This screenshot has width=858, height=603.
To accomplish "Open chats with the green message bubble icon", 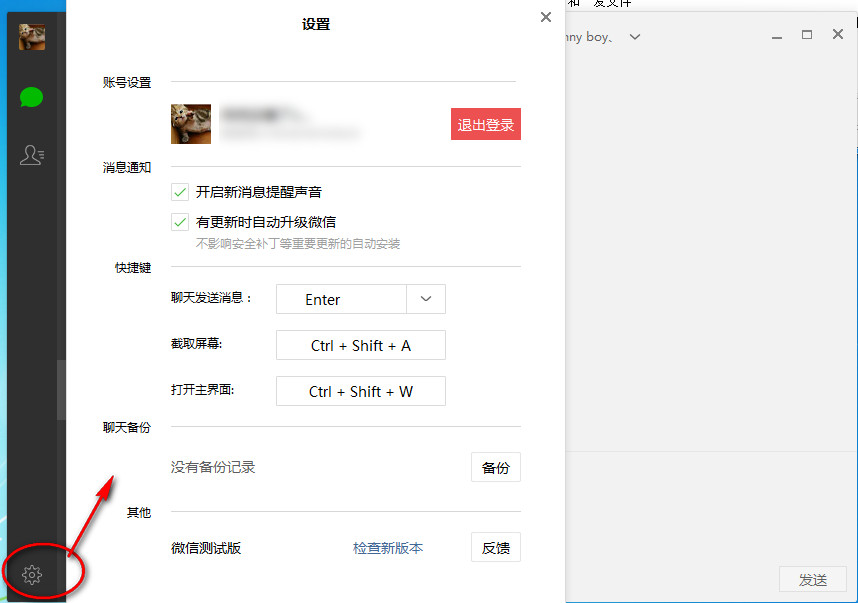I will pos(31,97).
